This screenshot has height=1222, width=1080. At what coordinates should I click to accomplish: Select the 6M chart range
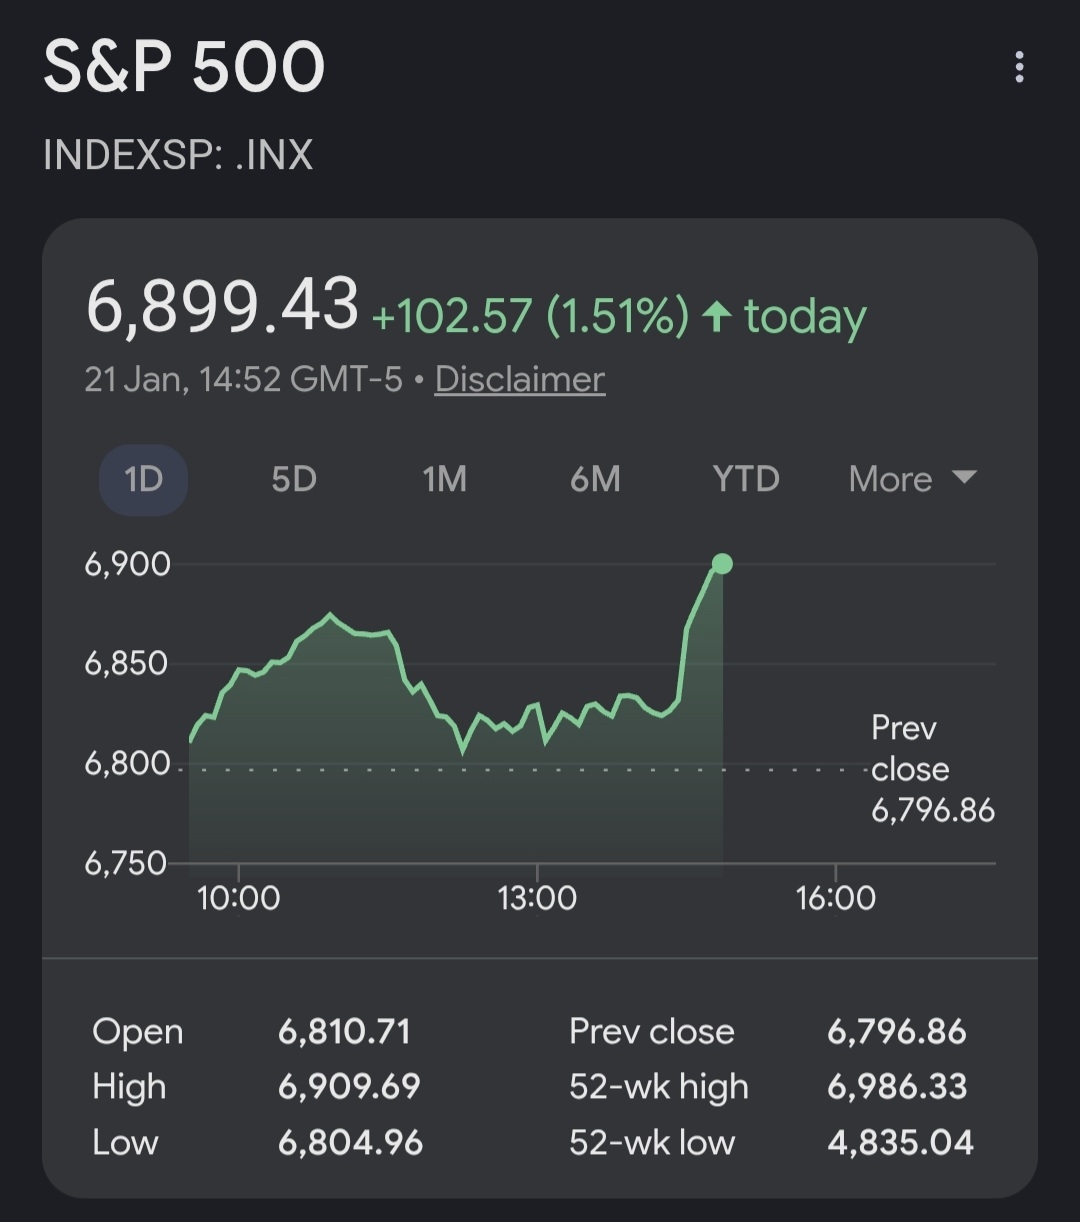click(595, 479)
